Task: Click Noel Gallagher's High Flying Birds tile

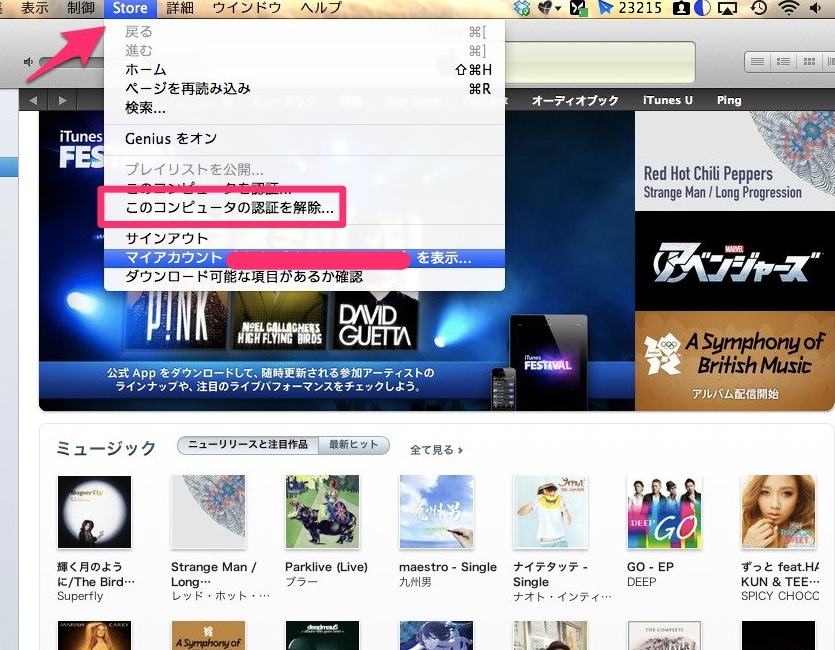Action: coord(279,322)
